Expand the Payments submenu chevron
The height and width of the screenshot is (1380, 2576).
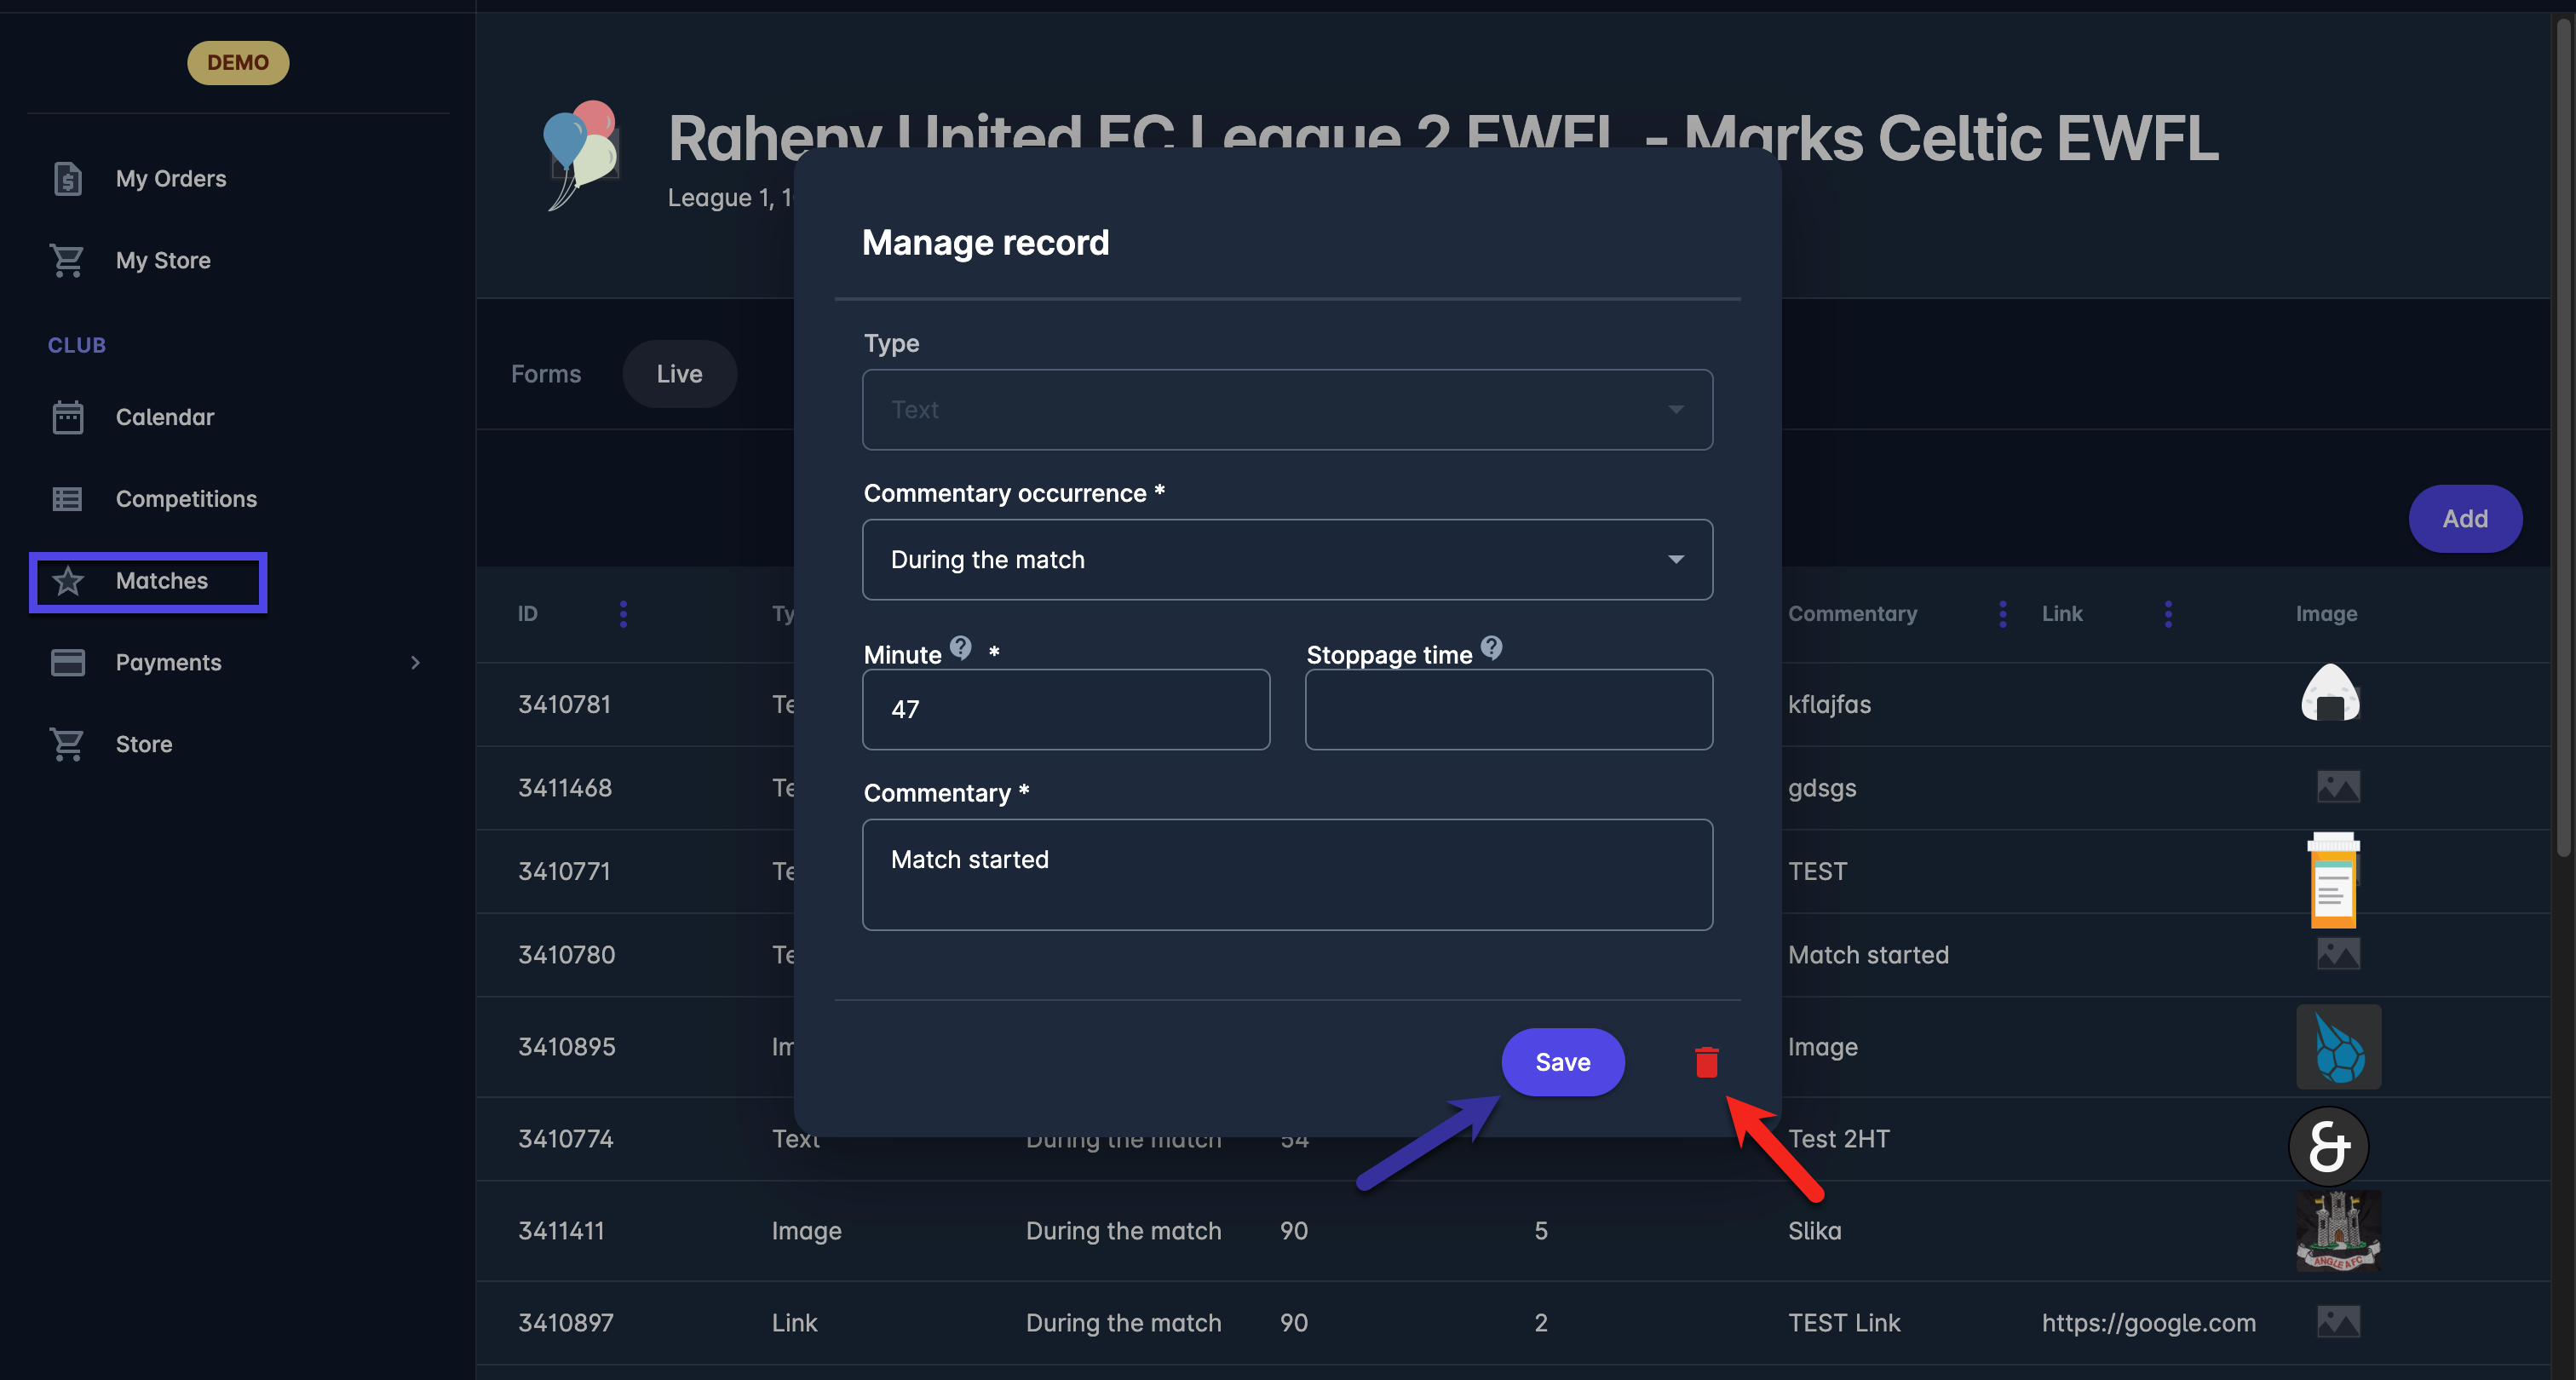pyautogui.click(x=415, y=662)
